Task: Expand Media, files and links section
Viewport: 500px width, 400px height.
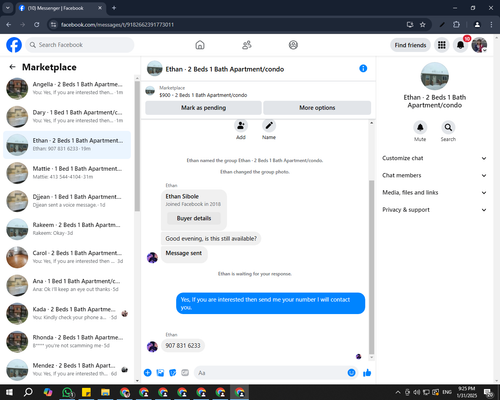Action: pyautogui.click(x=434, y=192)
